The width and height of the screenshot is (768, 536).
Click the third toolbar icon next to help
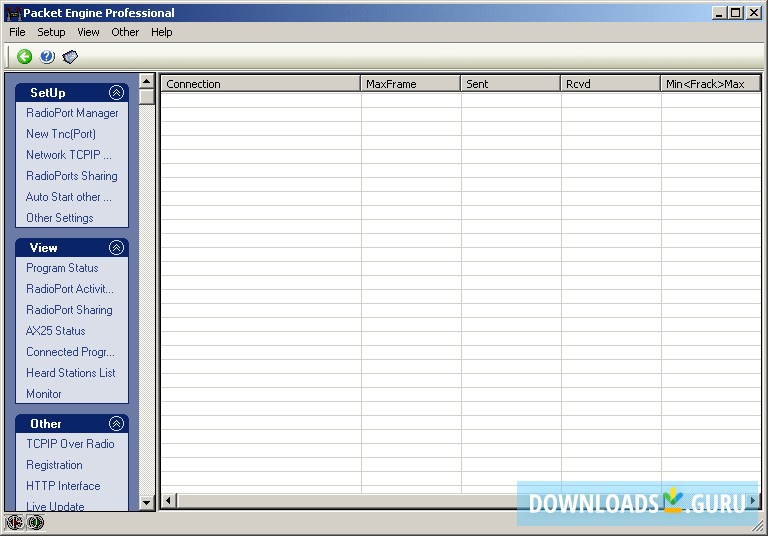pos(70,57)
